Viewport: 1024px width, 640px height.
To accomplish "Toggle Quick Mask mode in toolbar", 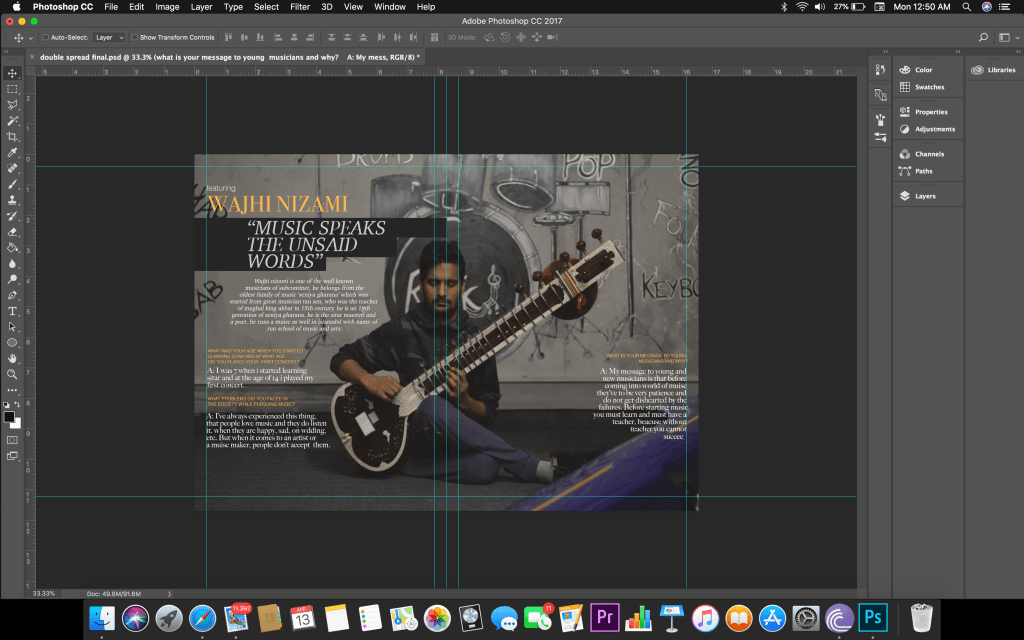I will pyautogui.click(x=12, y=439).
